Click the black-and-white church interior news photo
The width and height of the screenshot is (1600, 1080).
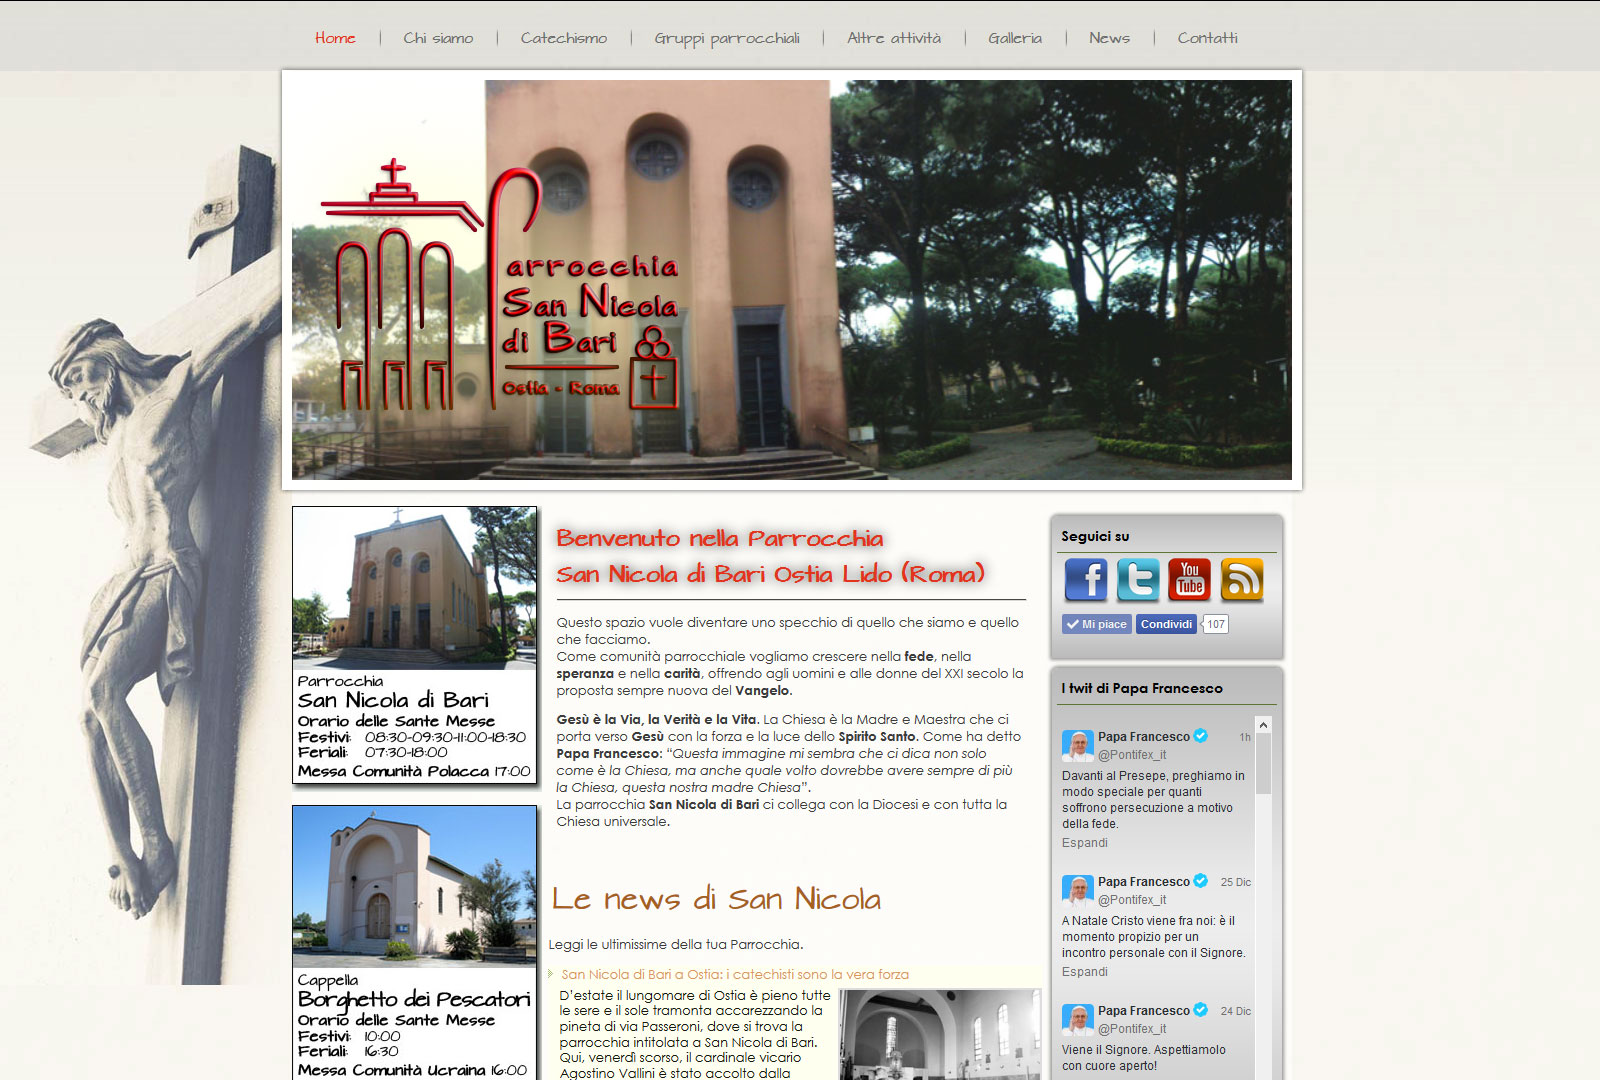[939, 1035]
